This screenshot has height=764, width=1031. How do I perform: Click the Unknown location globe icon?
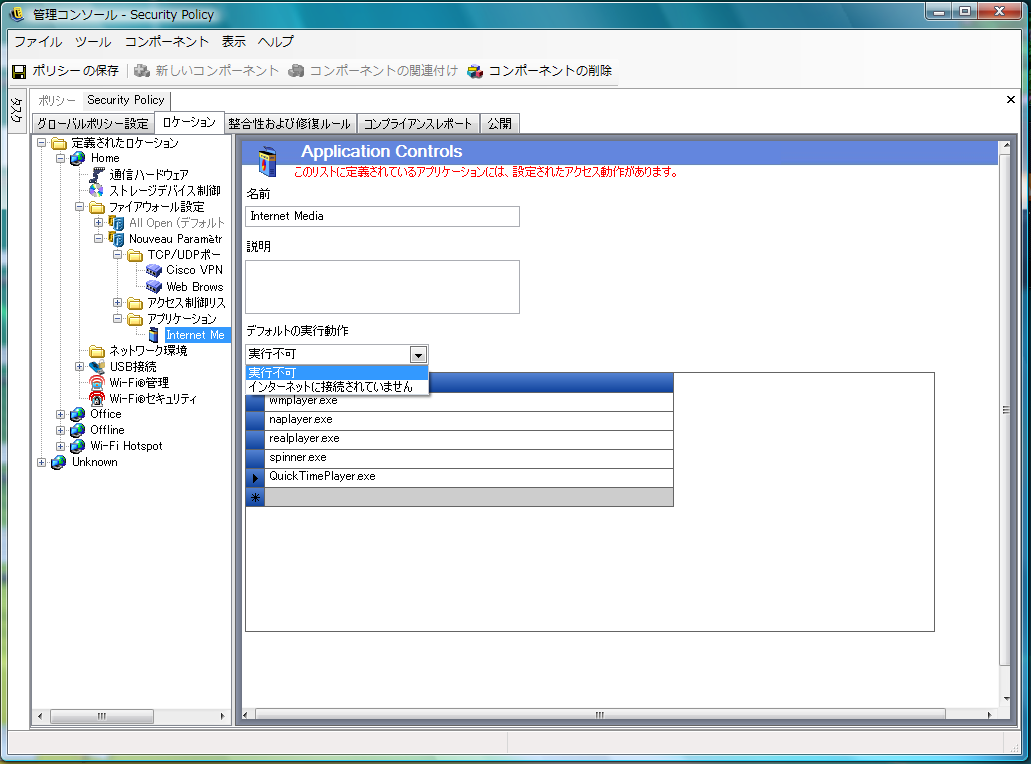(59, 462)
